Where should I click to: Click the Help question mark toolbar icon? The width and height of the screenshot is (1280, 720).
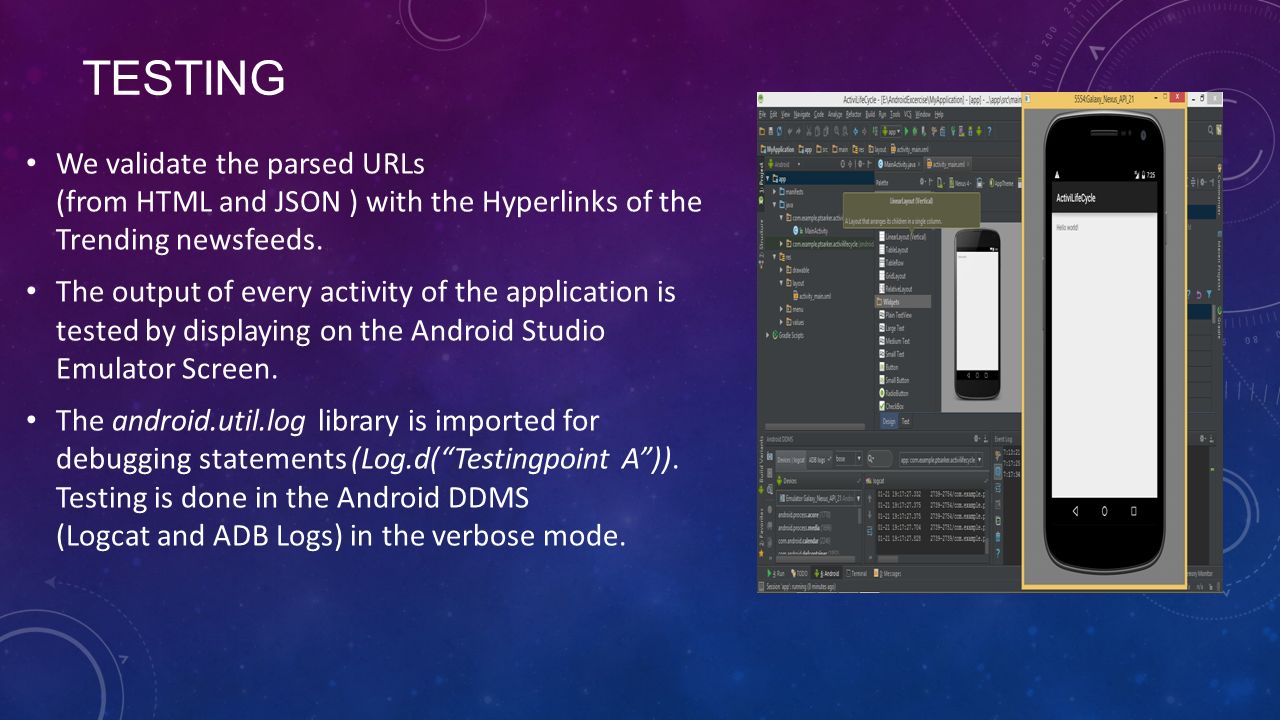click(x=989, y=131)
